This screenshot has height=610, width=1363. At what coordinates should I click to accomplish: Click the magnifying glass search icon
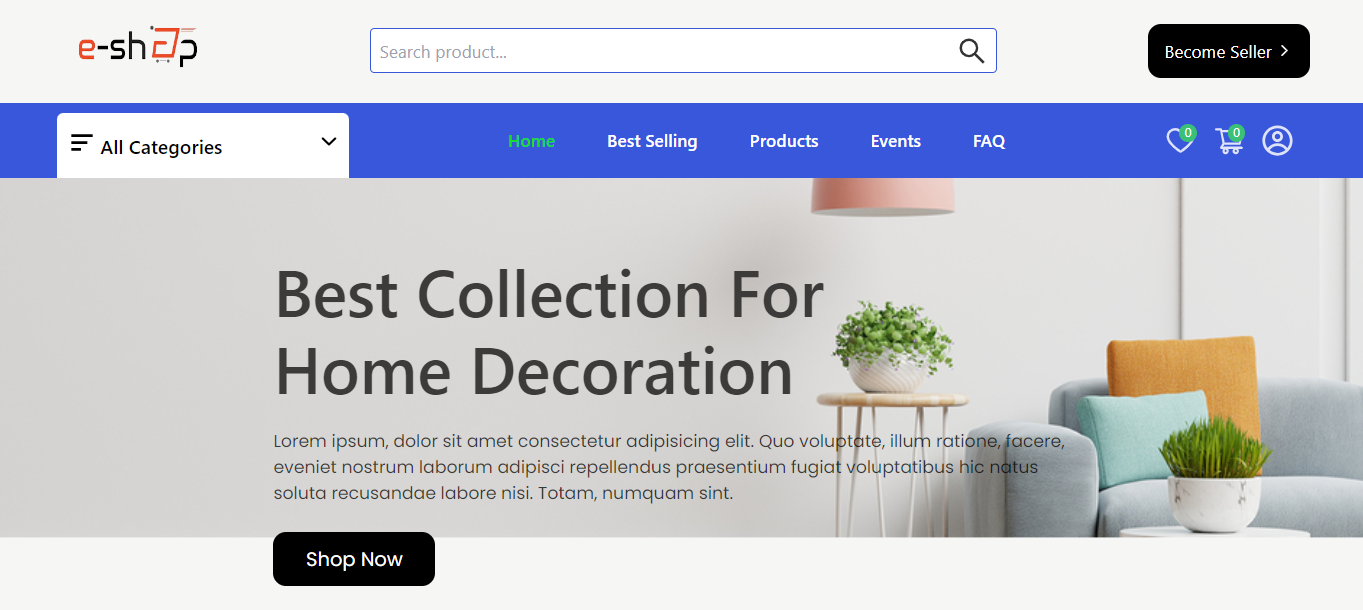pos(972,51)
